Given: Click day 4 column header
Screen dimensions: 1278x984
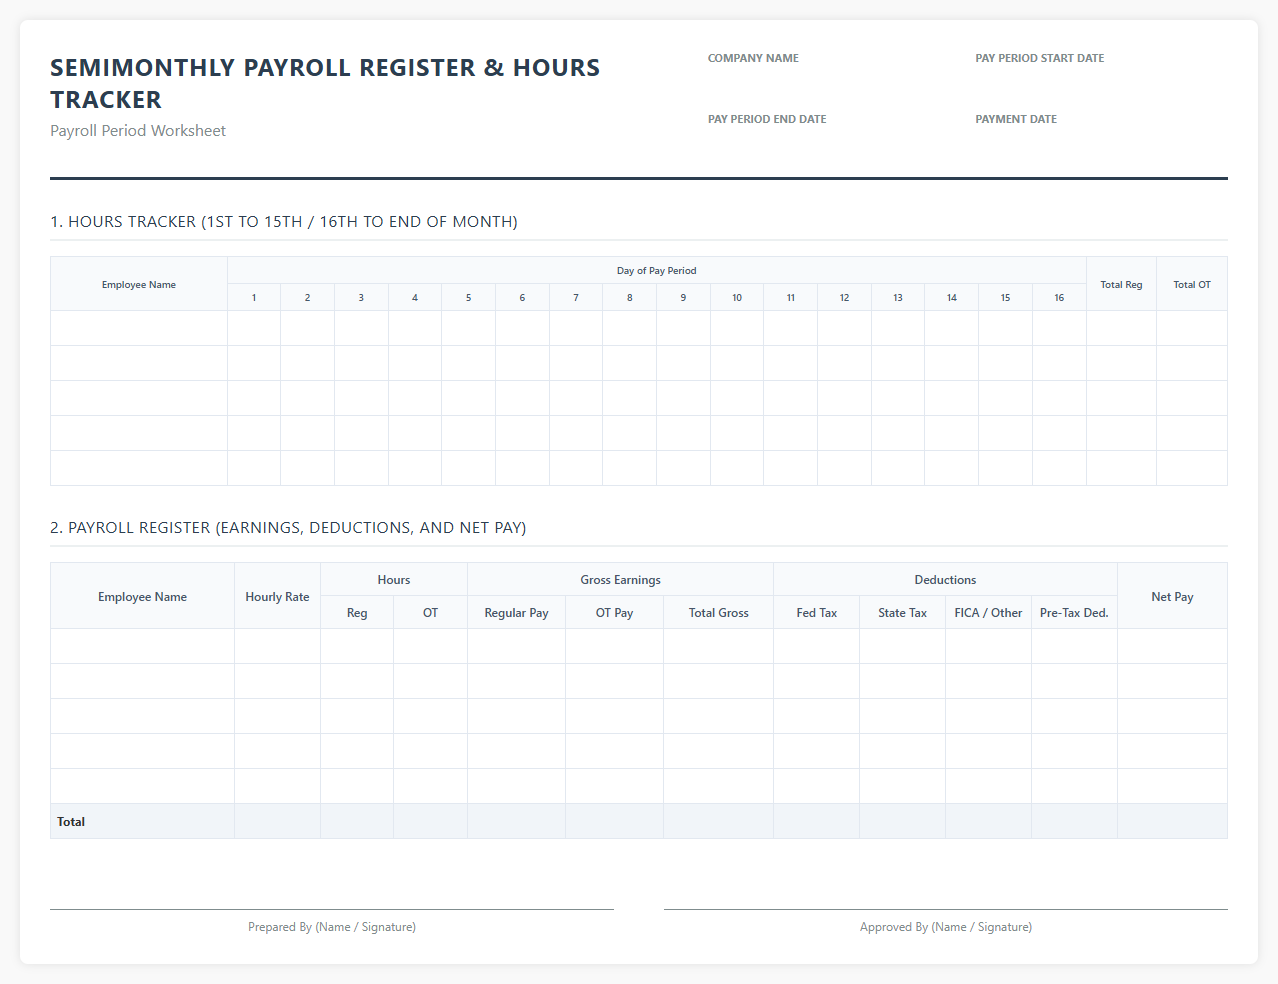Looking at the screenshot, I should [415, 298].
